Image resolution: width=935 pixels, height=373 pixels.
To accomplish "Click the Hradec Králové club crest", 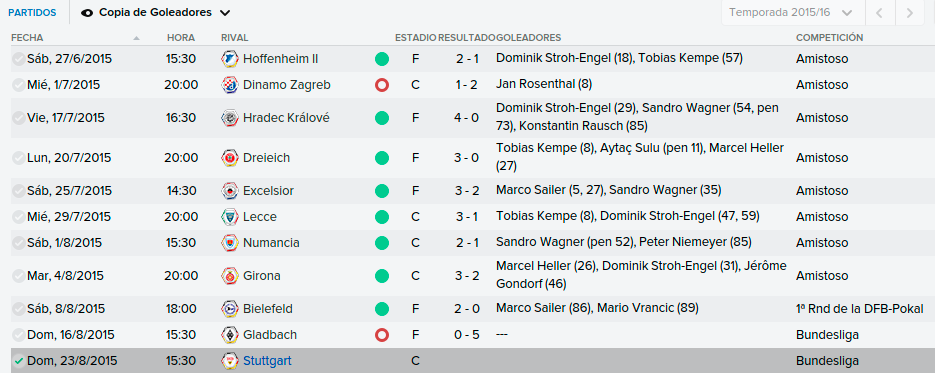I will tap(229, 118).
